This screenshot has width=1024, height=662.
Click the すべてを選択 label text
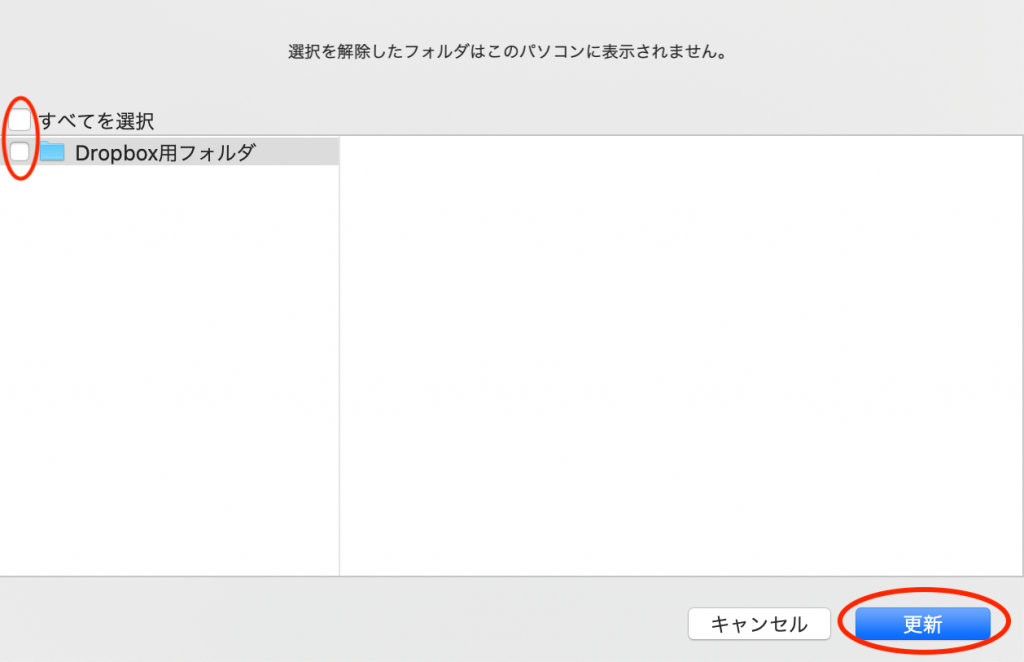pos(97,121)
